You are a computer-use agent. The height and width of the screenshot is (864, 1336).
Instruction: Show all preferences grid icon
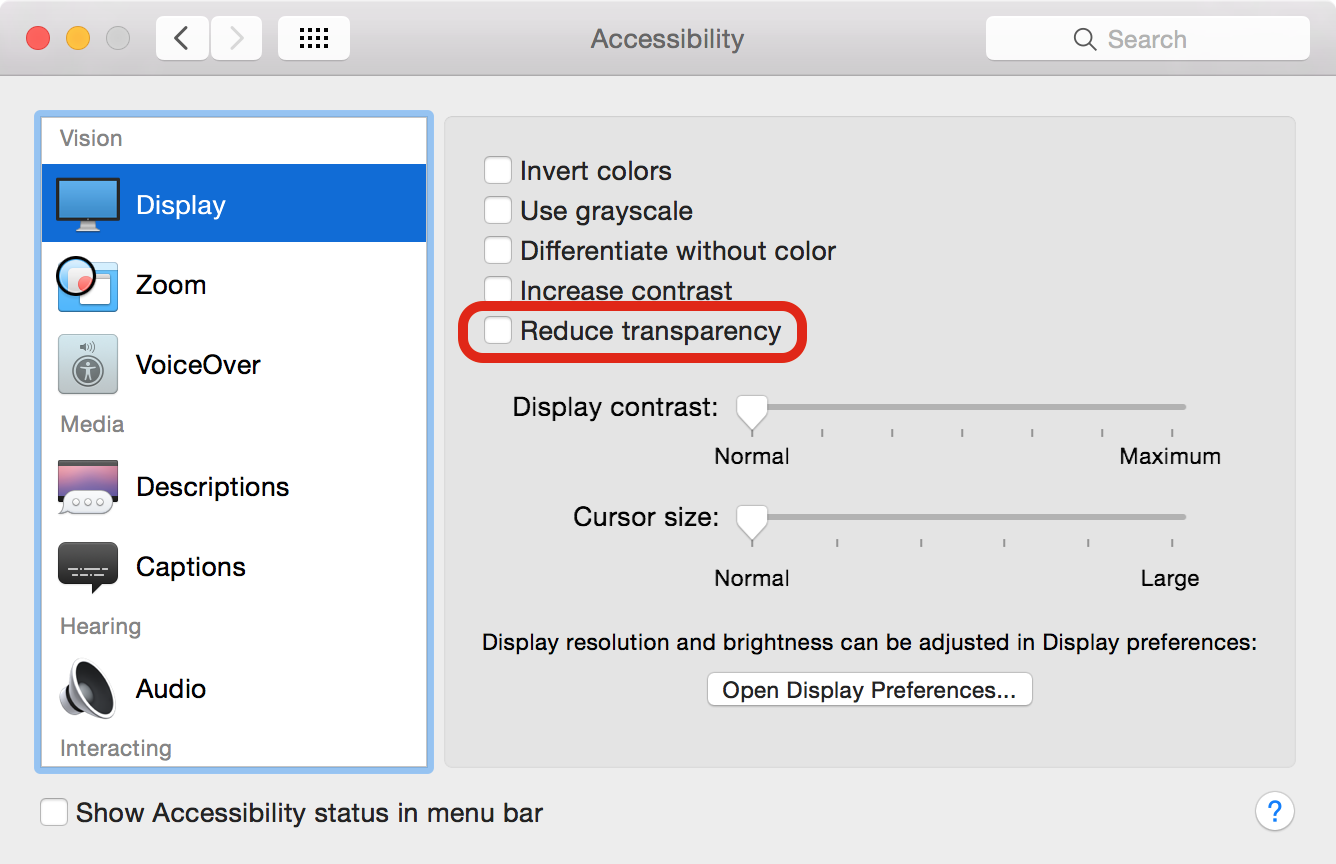(x=314, y=39)
